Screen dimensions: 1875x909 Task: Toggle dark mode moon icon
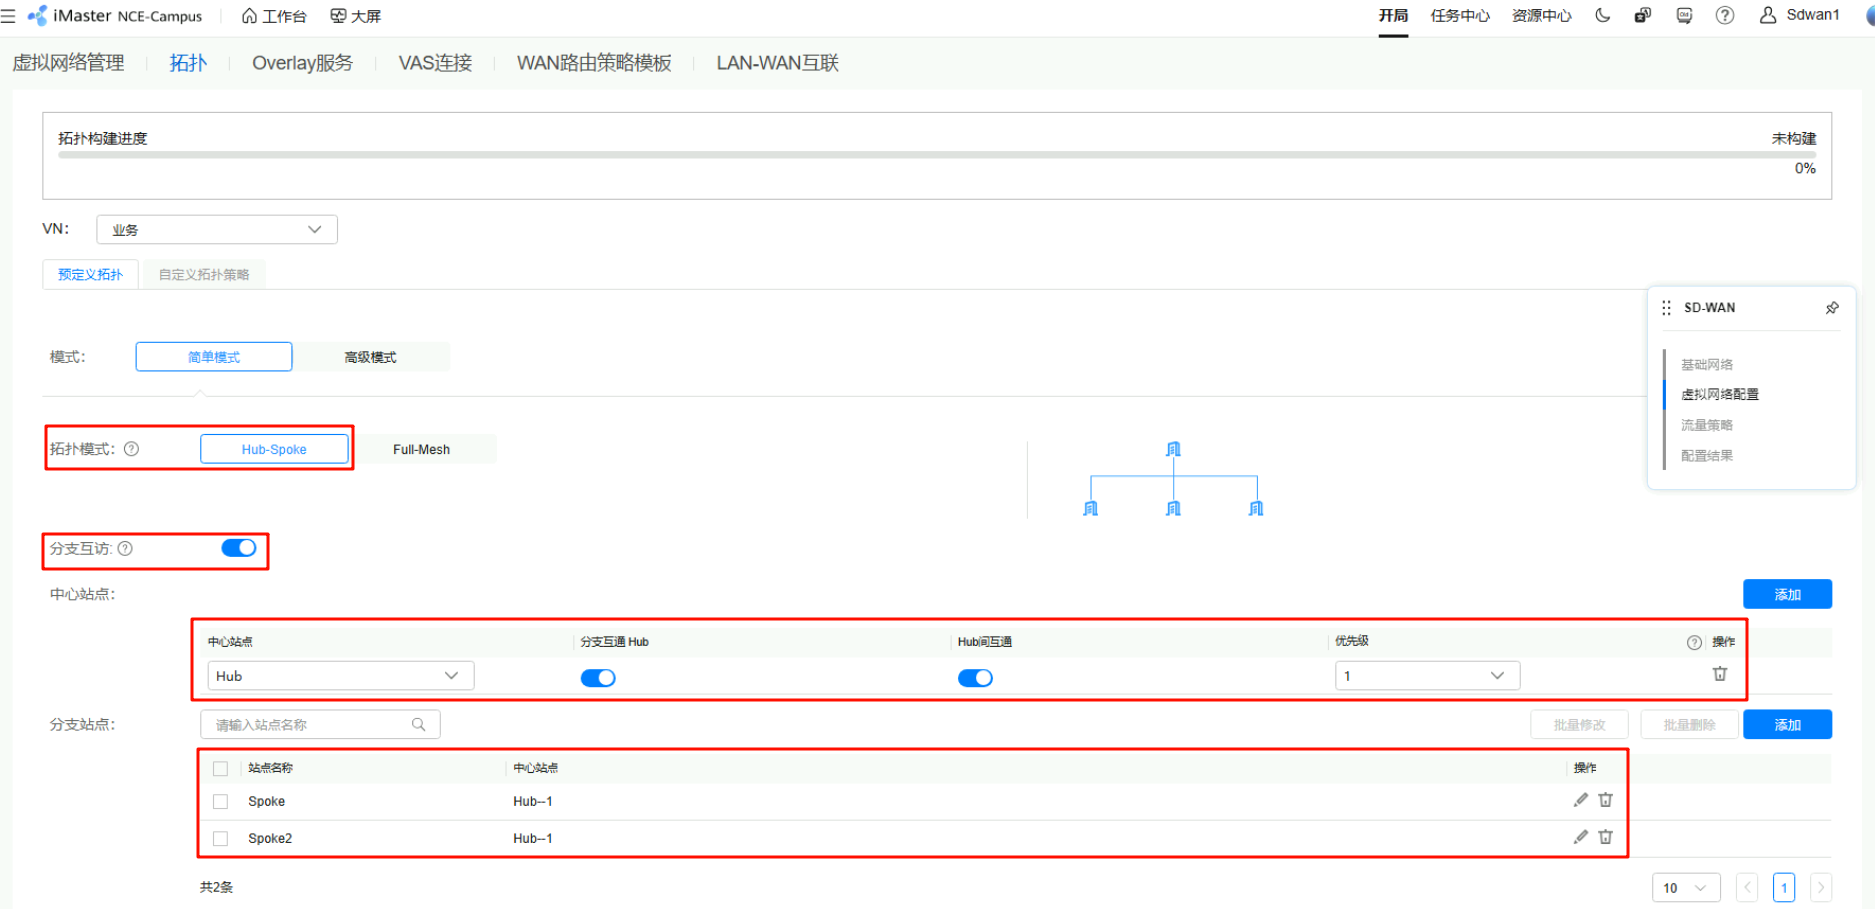tap(1602, 16)
